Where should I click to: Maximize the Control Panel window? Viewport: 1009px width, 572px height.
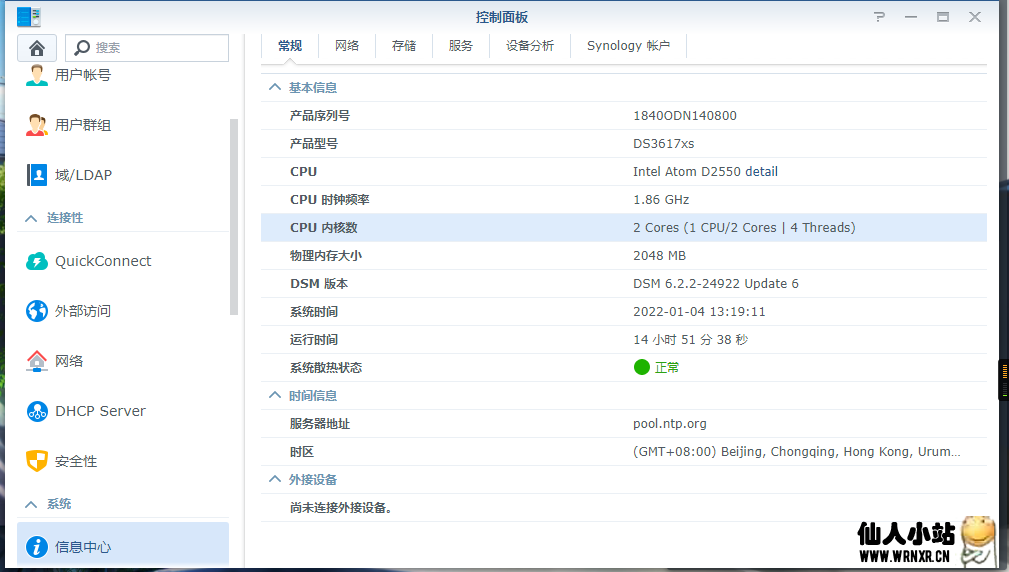[x=943, y=17]
